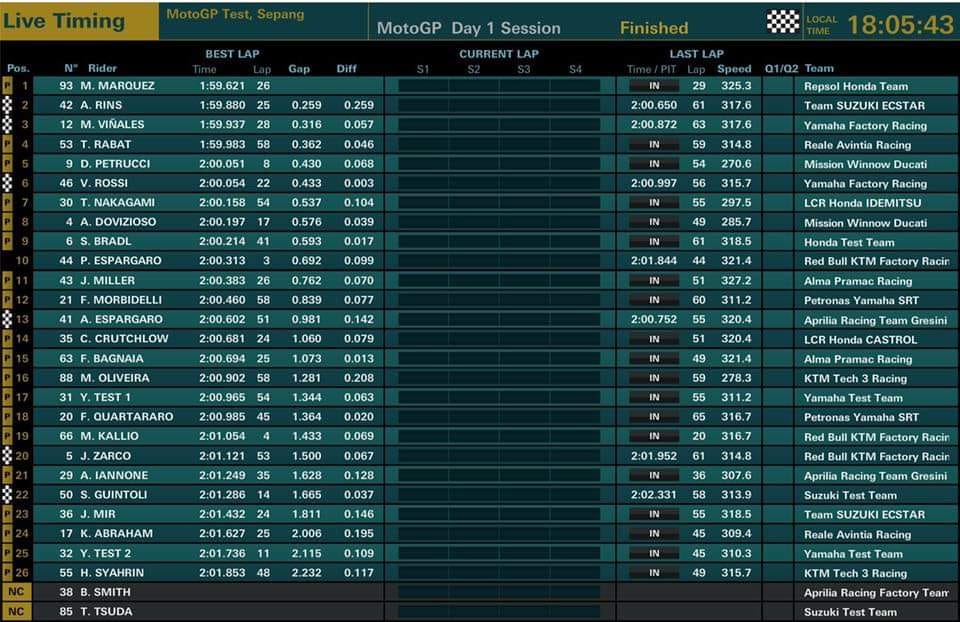Click F. Quartararo best time 2:00.985
Screen dimensions: 960x622
(222, 417)
